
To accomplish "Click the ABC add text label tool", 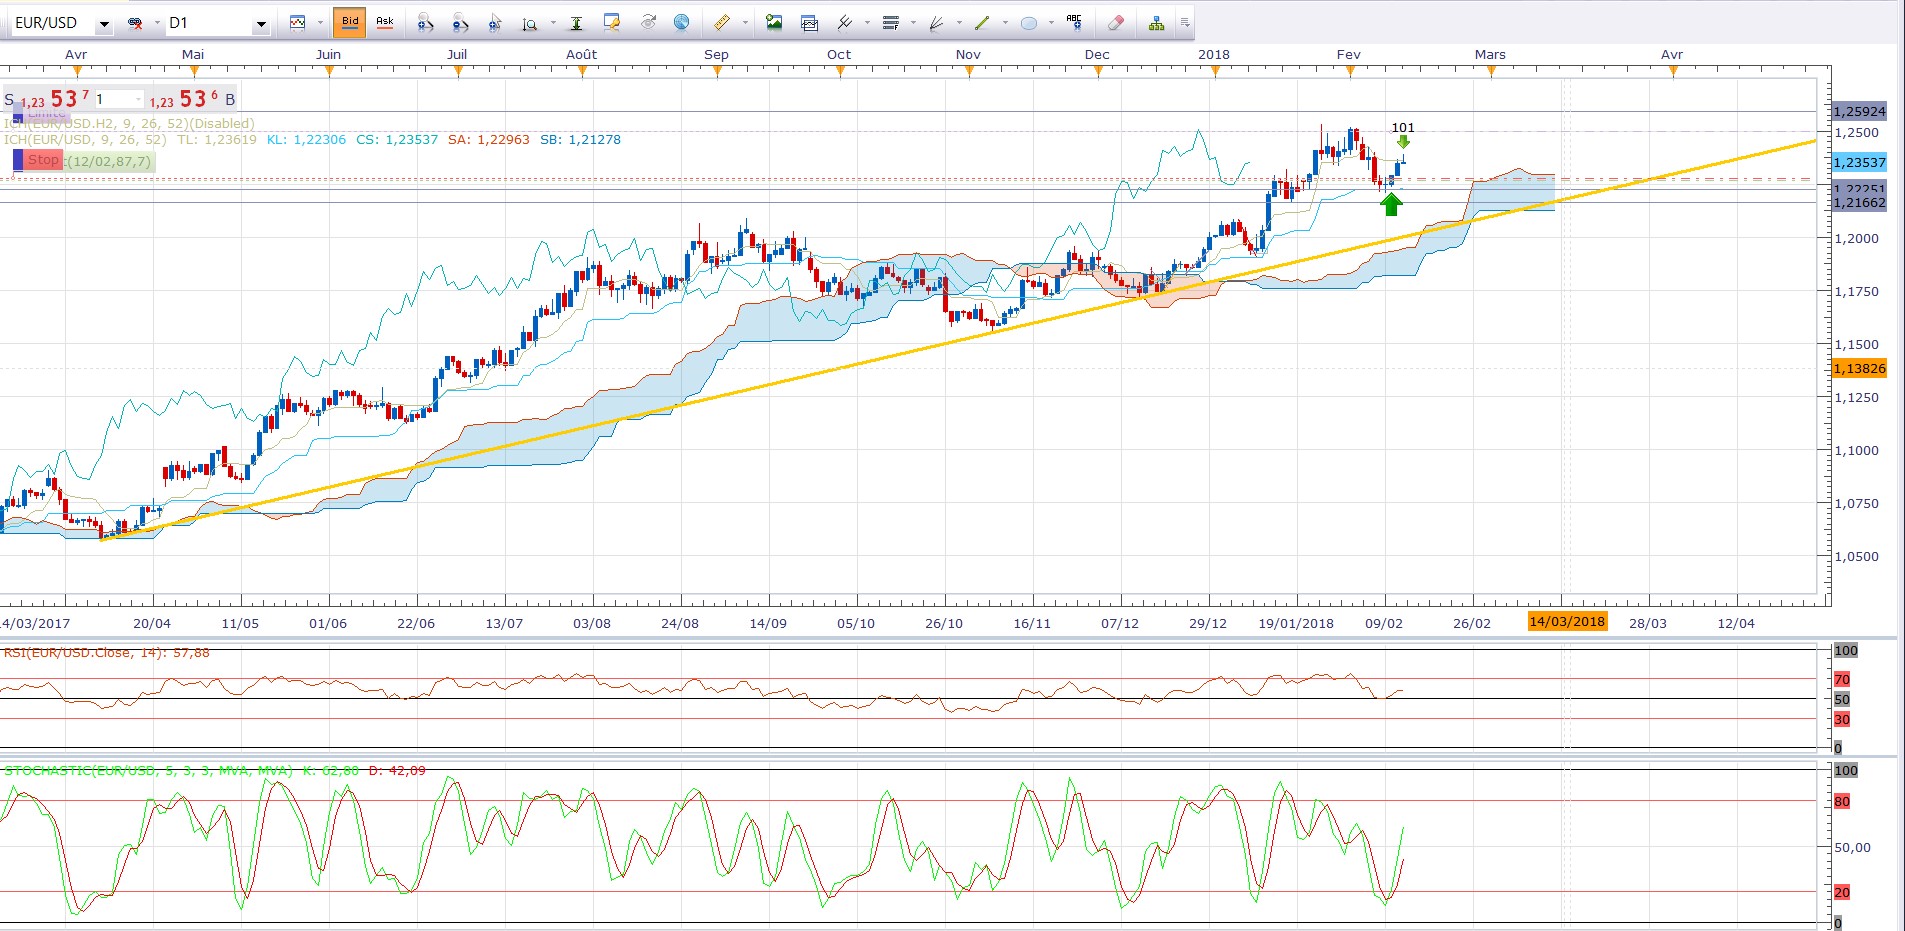I will [1075, 21].
